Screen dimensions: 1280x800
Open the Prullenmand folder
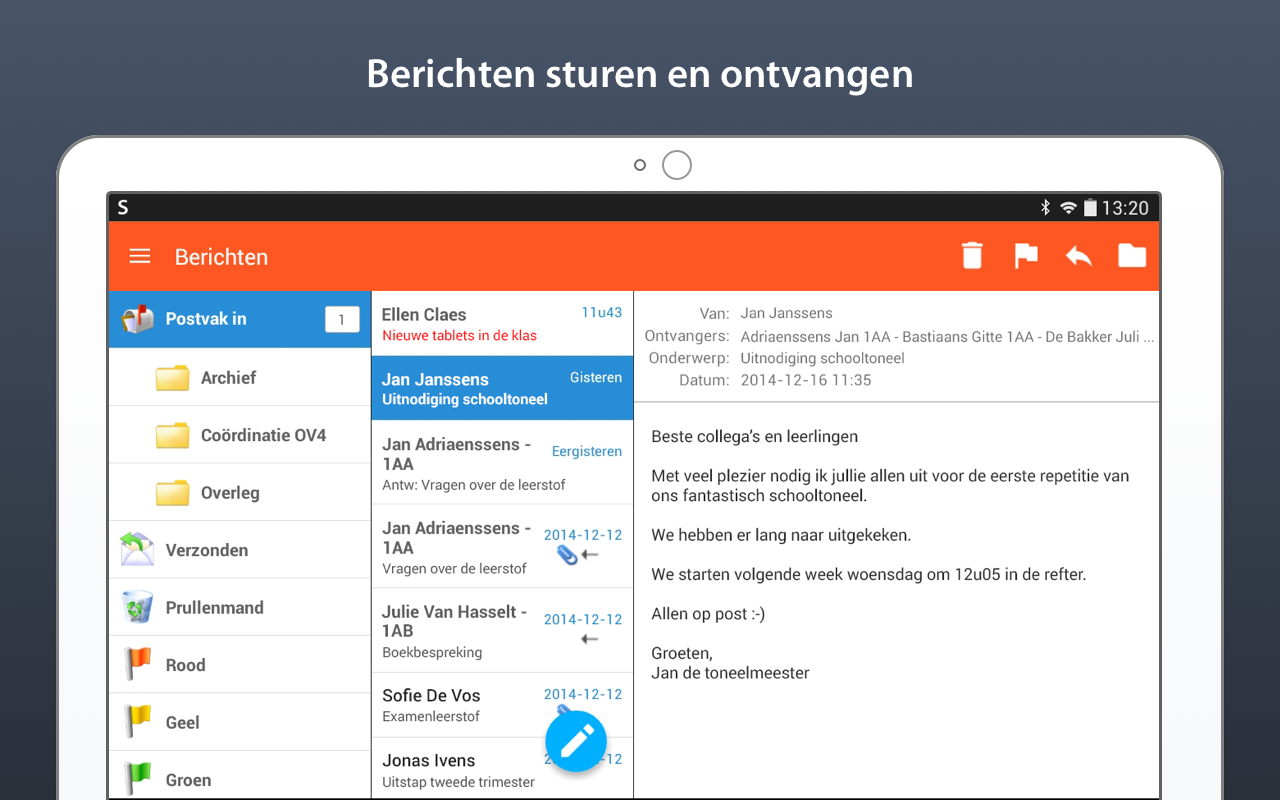click(x=240, y=607)
